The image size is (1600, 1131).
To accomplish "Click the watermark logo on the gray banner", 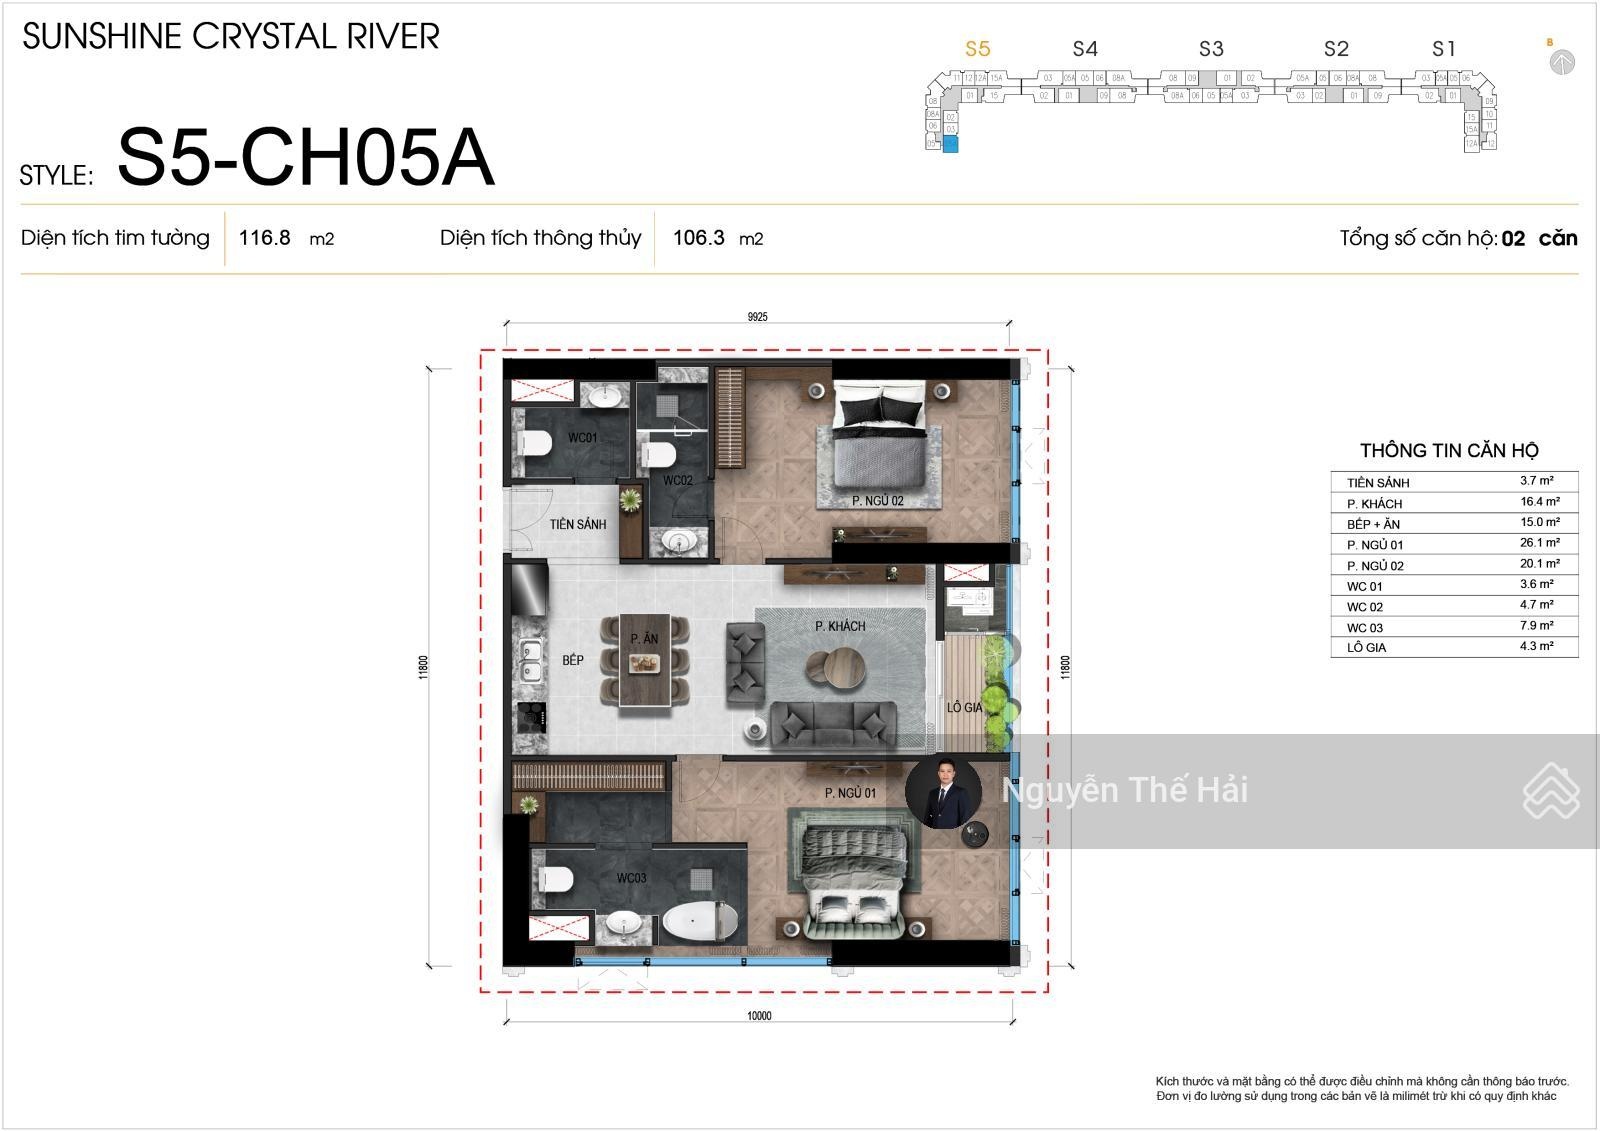I will [x=1550, y=791].
